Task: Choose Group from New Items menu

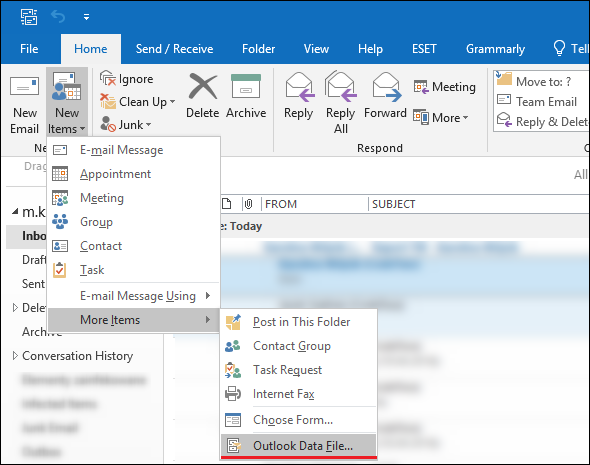Action: point(134,222)
